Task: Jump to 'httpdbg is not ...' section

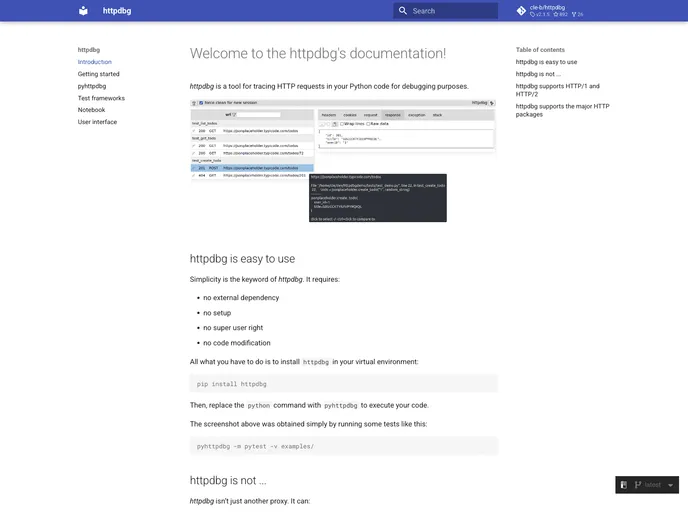Action: [538, 74]
